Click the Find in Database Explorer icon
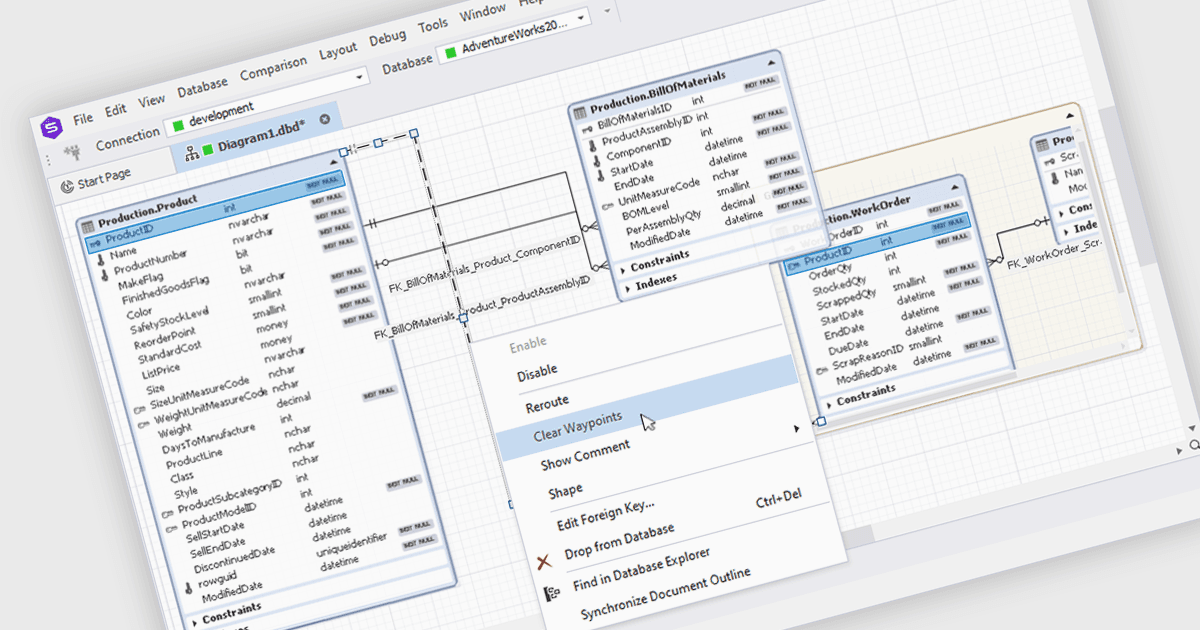Viewport: 1200px width, 630px height. tap(552, 593)
